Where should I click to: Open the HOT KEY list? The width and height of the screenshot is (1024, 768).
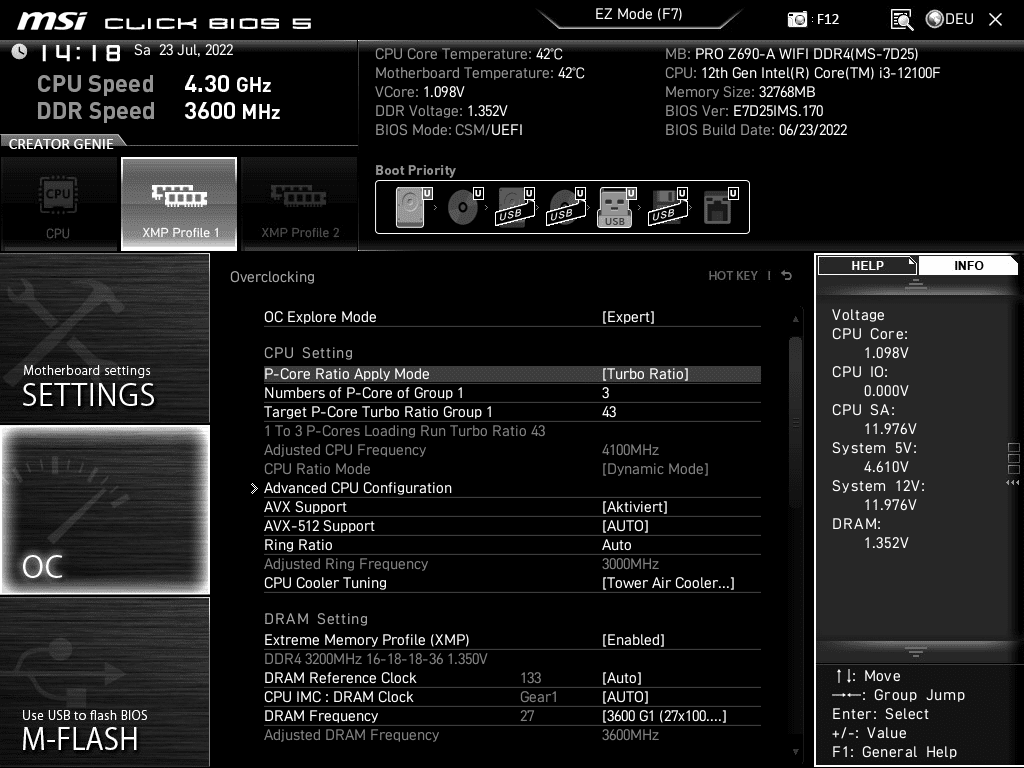(733, 276)
